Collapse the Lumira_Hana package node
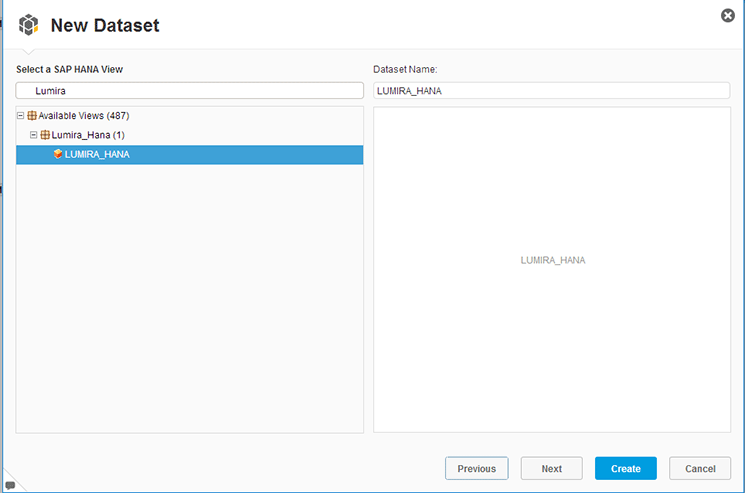Viewport: 745px width, 493px height. 34,135
